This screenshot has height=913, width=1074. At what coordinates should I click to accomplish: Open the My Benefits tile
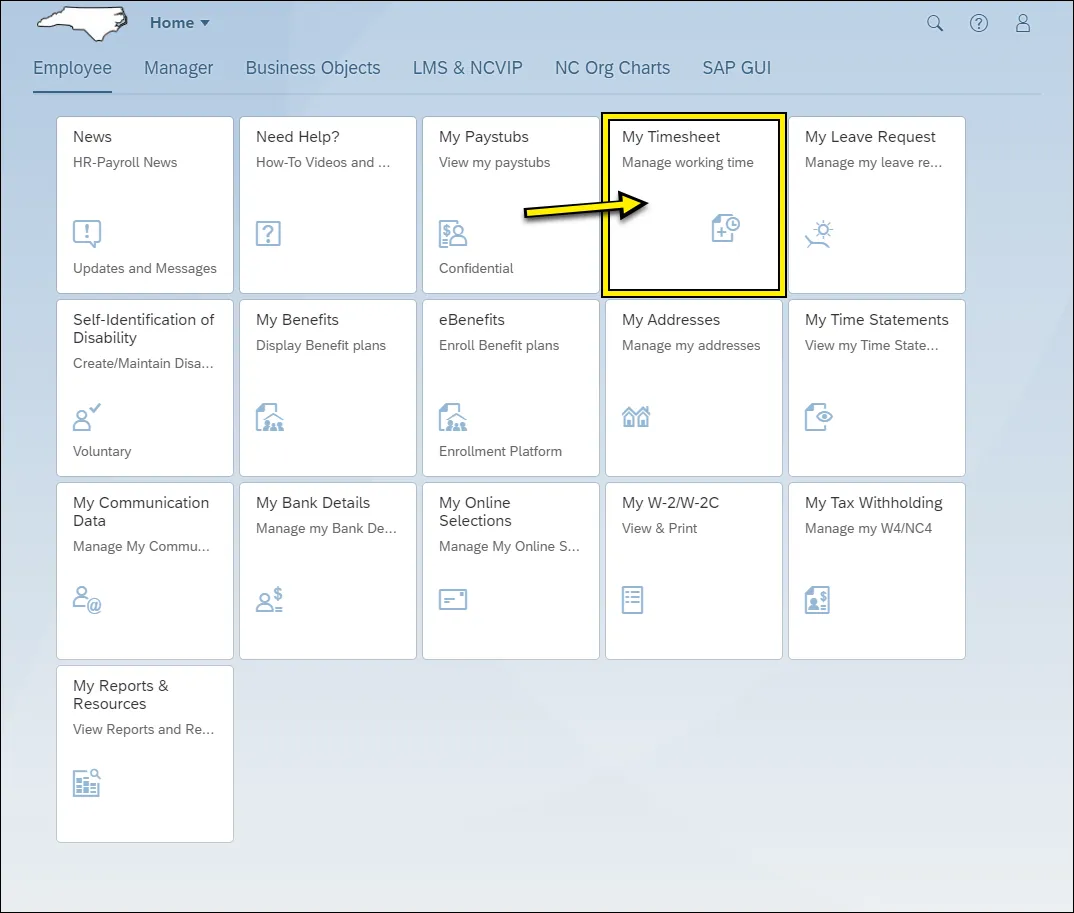(x=327, y=387)
